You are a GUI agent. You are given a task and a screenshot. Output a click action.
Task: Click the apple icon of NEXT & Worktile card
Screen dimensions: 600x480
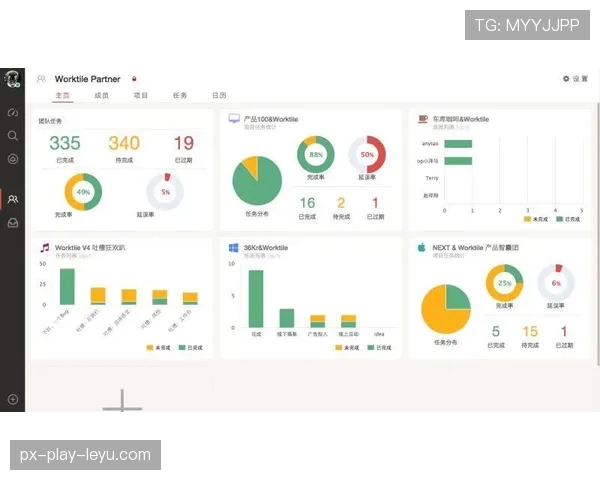(x=422, y=247)
